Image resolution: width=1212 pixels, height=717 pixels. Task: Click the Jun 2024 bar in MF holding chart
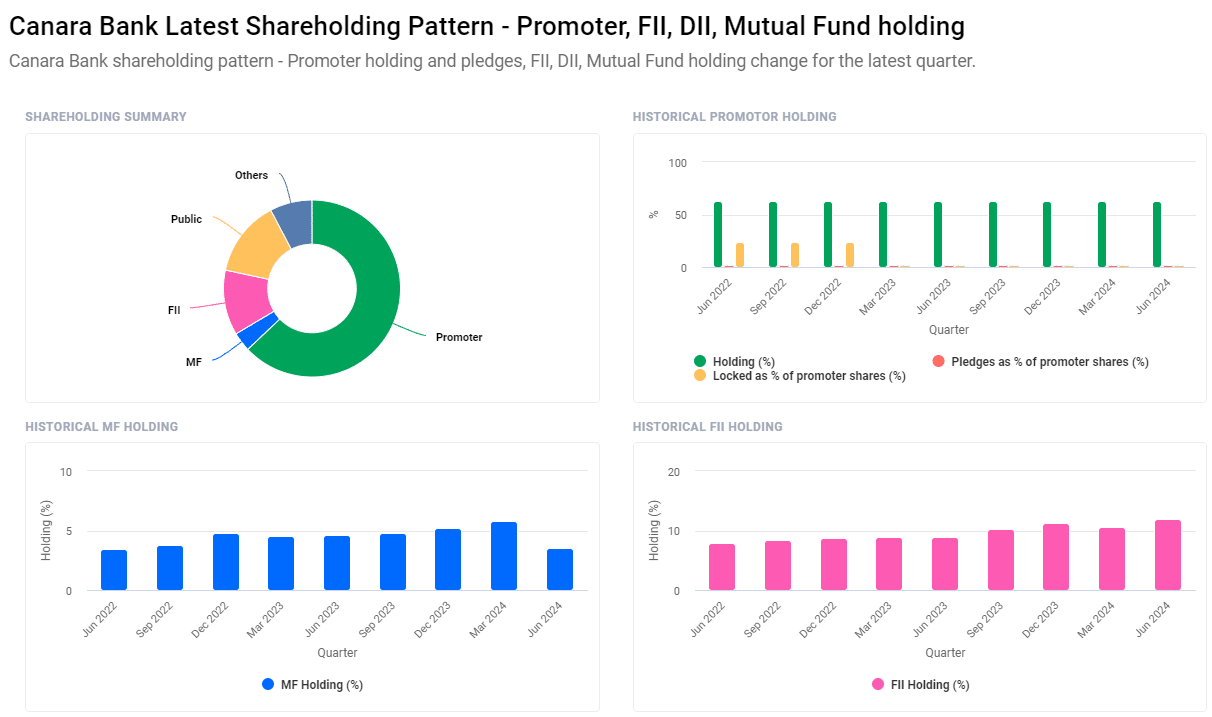pos(560,570)
